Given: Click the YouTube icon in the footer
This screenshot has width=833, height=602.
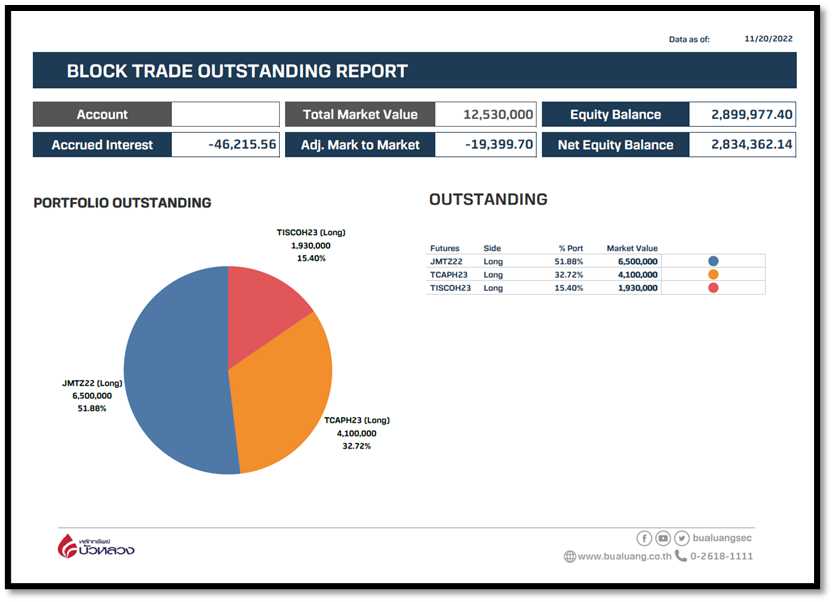Looking at the screenshot, I should pos(663,538).
